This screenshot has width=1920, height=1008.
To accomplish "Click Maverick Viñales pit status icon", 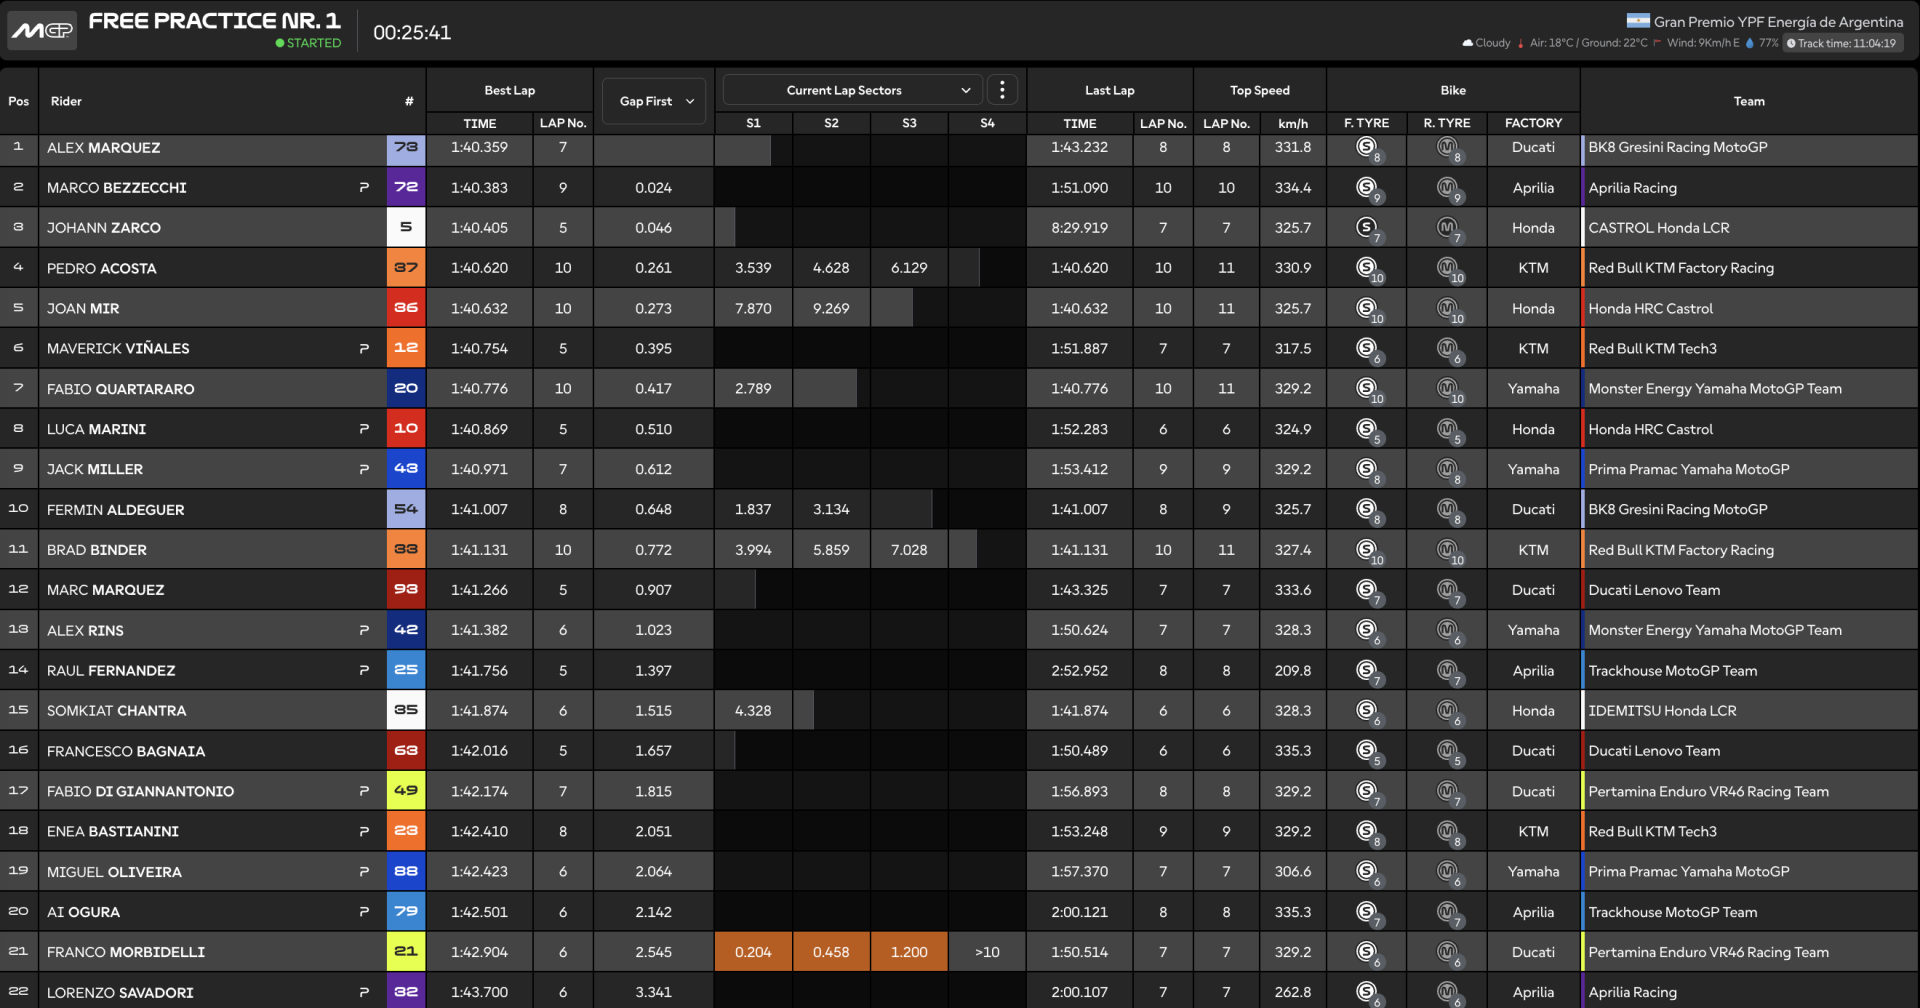I will pos(364,348).
